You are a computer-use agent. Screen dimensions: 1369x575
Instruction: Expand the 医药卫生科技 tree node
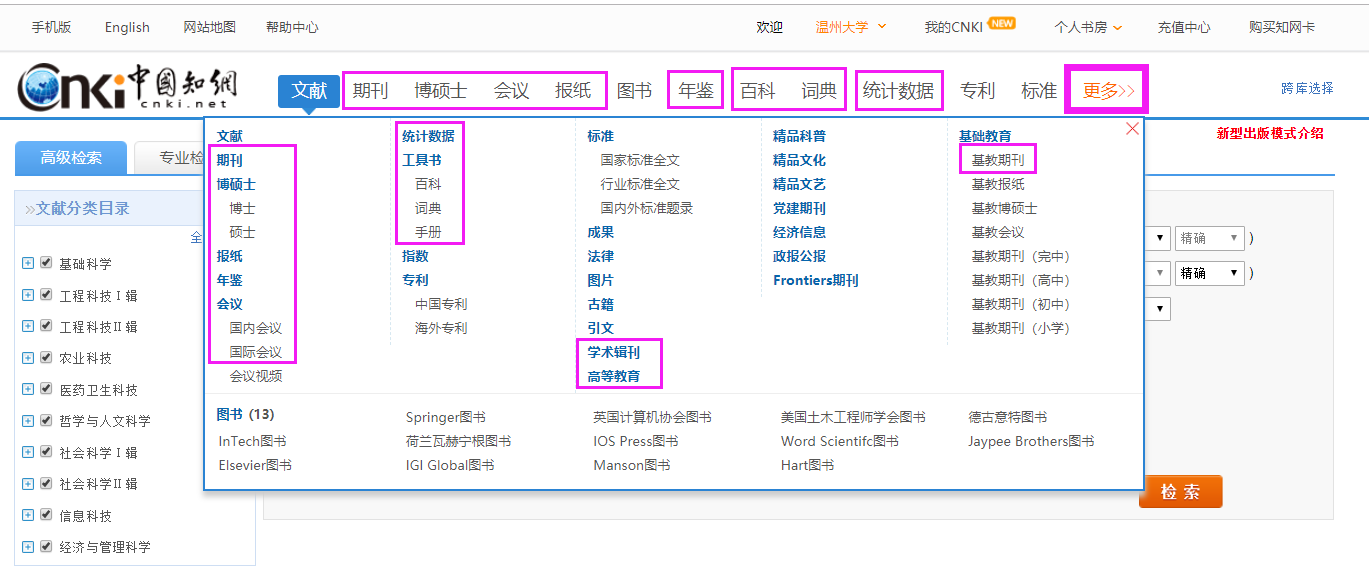point(28,389)
